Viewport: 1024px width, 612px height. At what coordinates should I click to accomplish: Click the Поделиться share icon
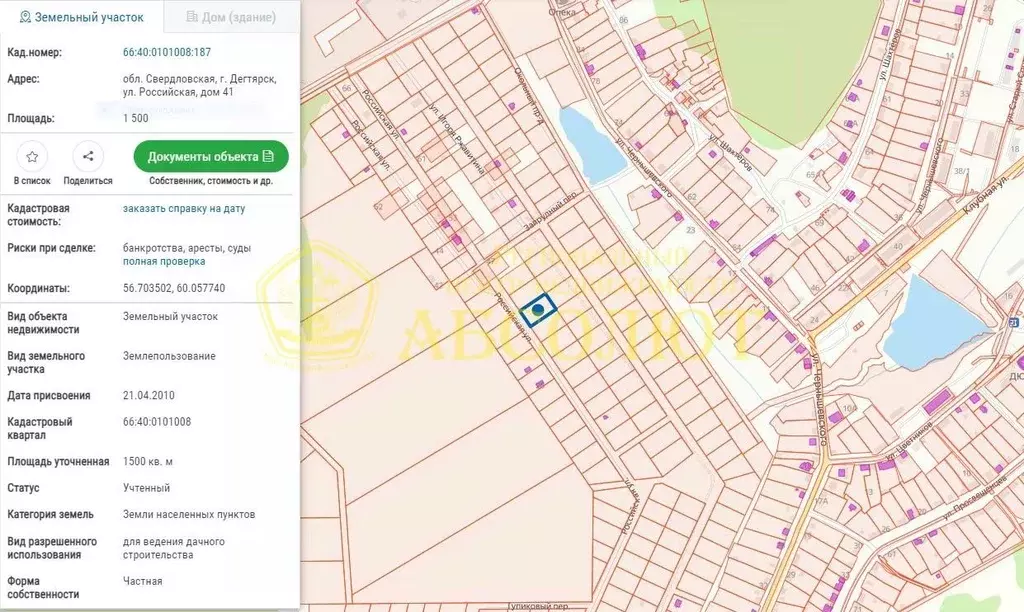click(x=88, y=156)
